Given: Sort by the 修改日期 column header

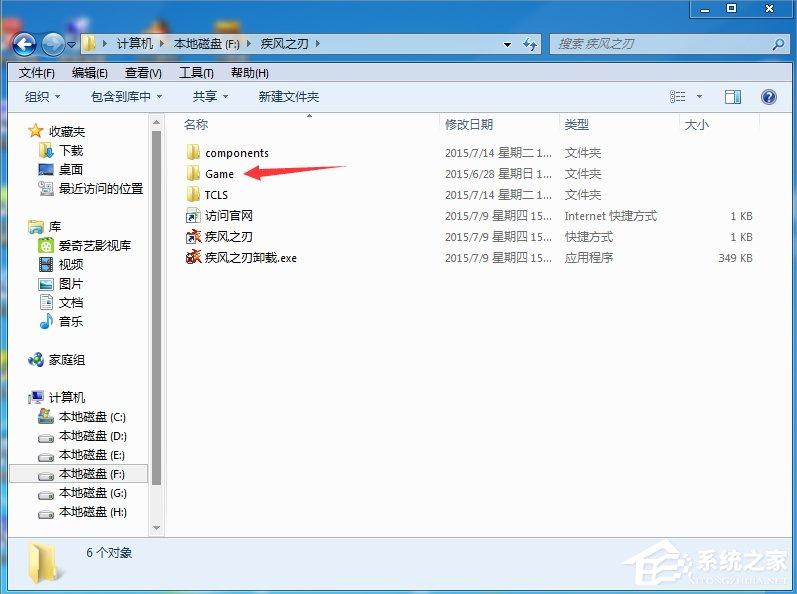Looking at the screenshot, I should (x=469, y=124).
